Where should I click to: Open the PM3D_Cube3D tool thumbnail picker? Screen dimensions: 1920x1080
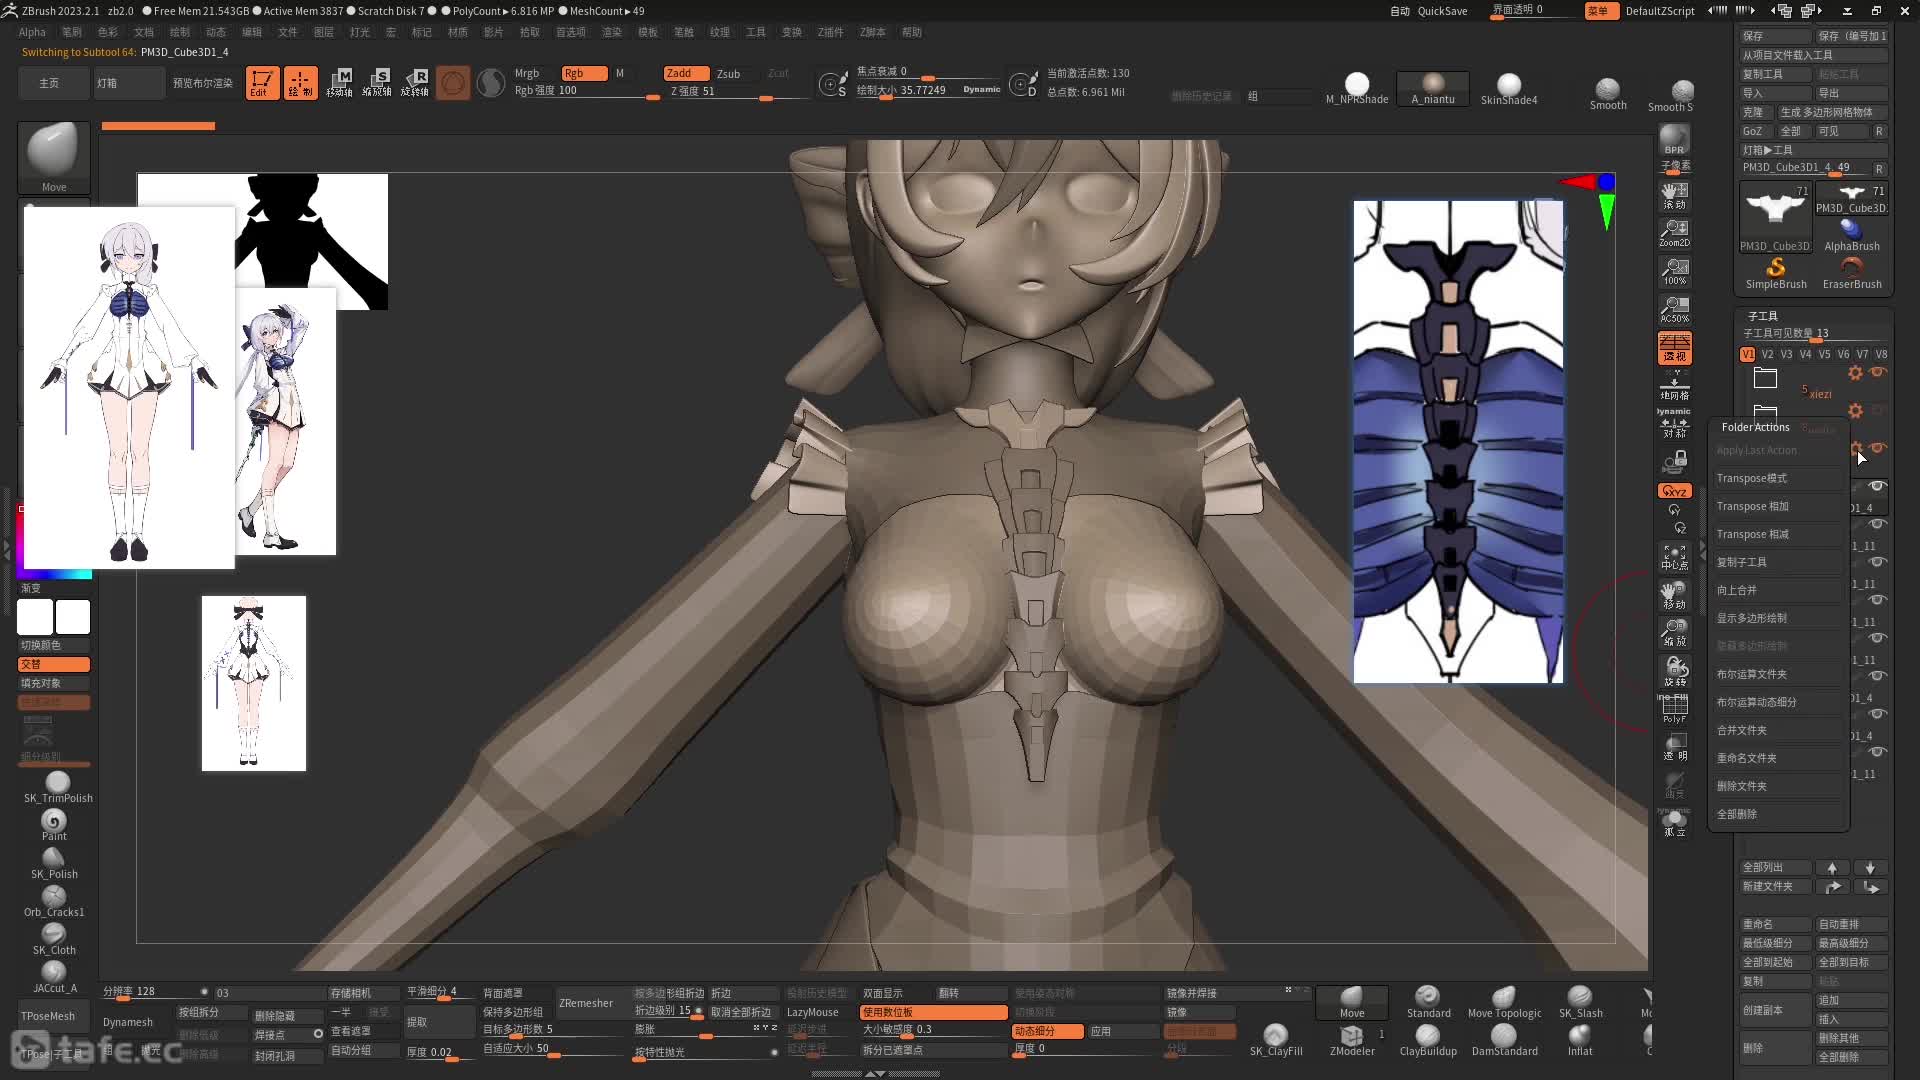pyautogui.click(x=1775, y=217)
